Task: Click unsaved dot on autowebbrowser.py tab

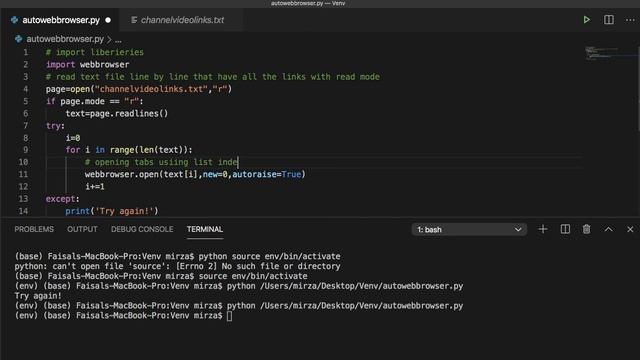Action: (108, 20)
